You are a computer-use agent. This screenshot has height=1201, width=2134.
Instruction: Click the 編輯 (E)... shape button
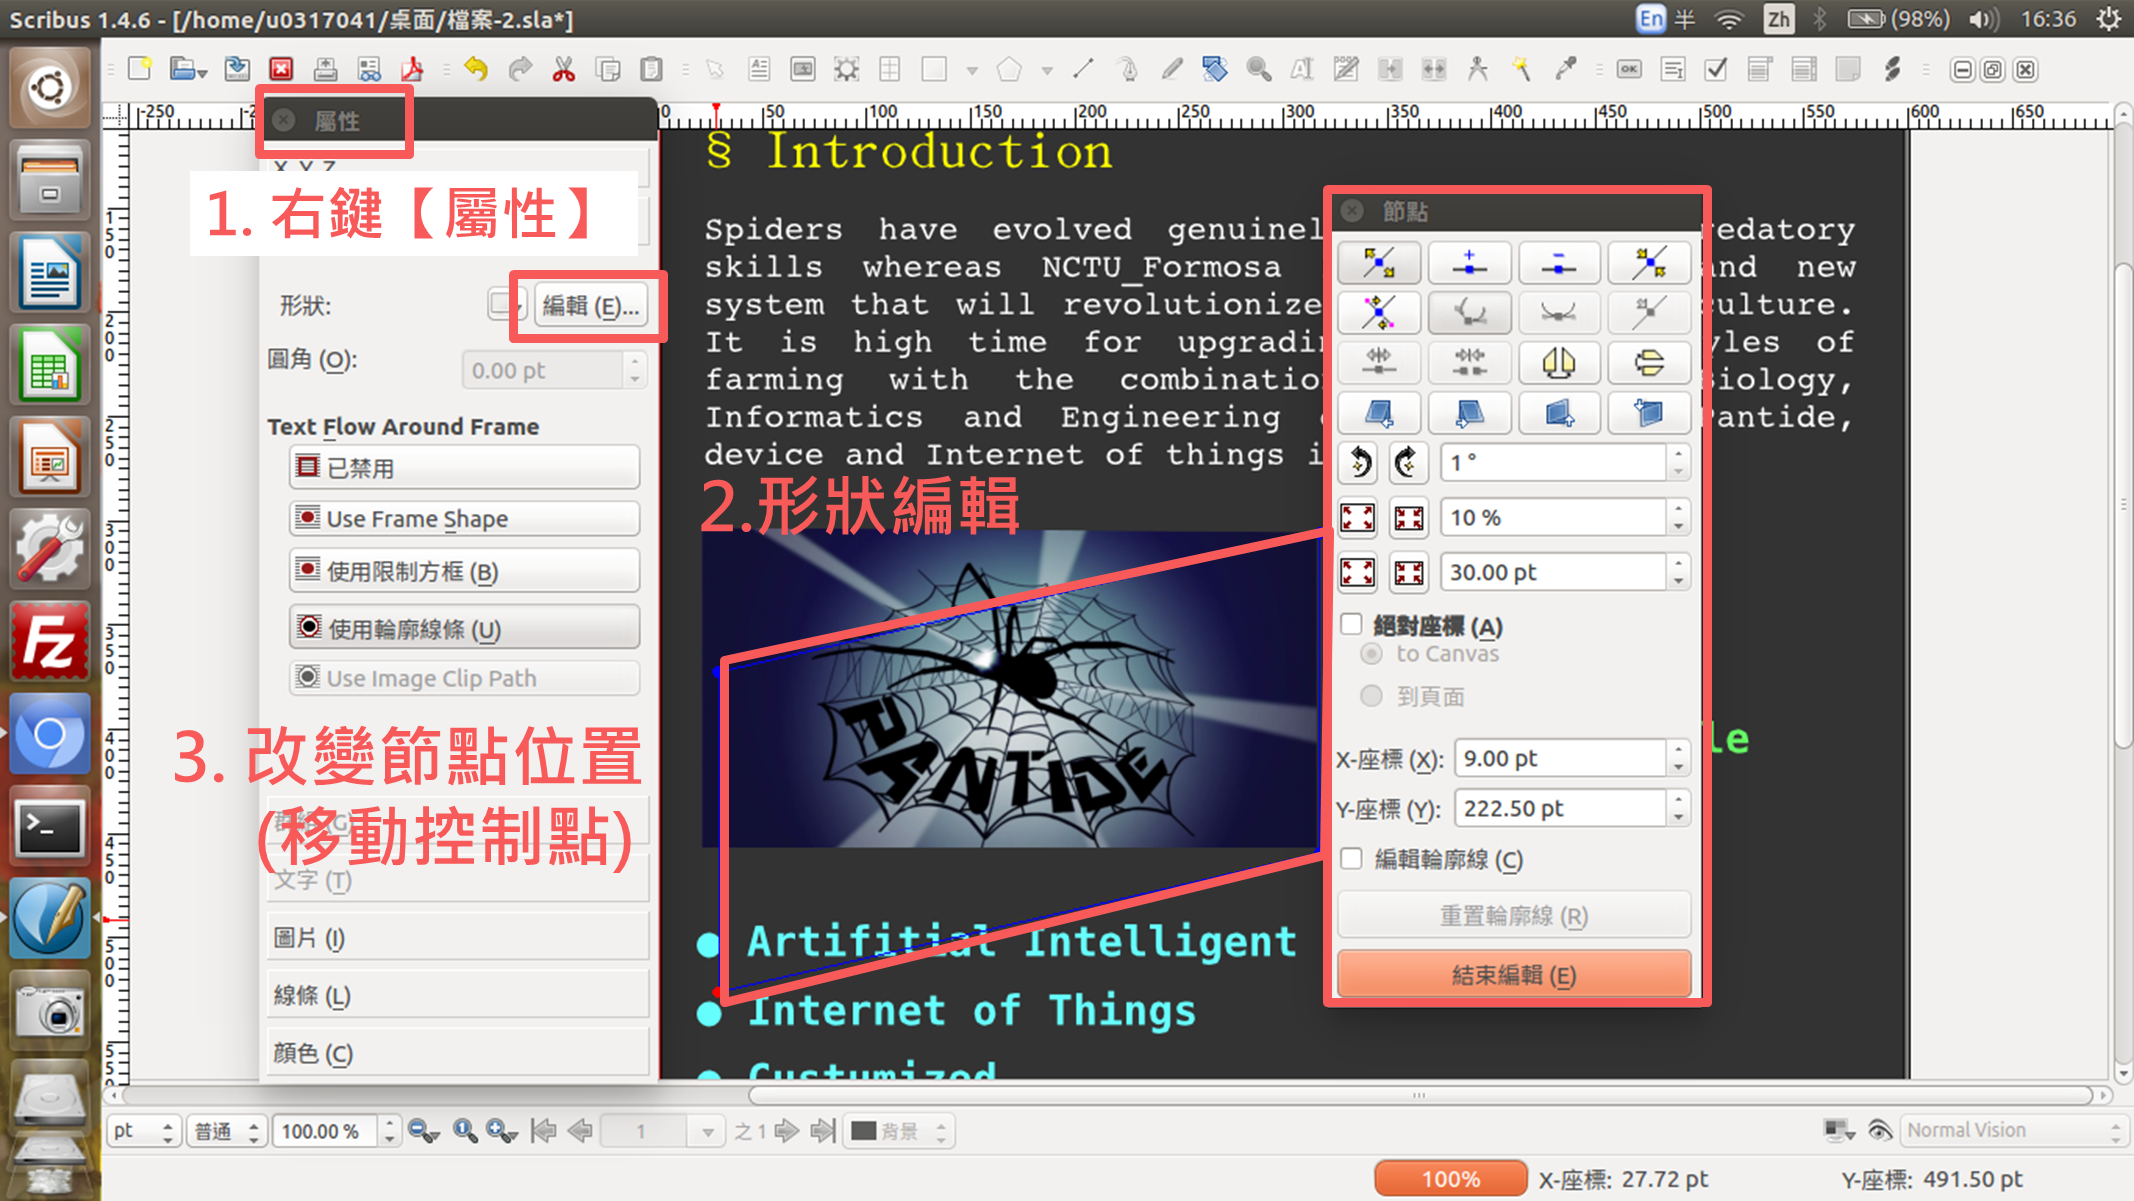[x=590, y=305]
